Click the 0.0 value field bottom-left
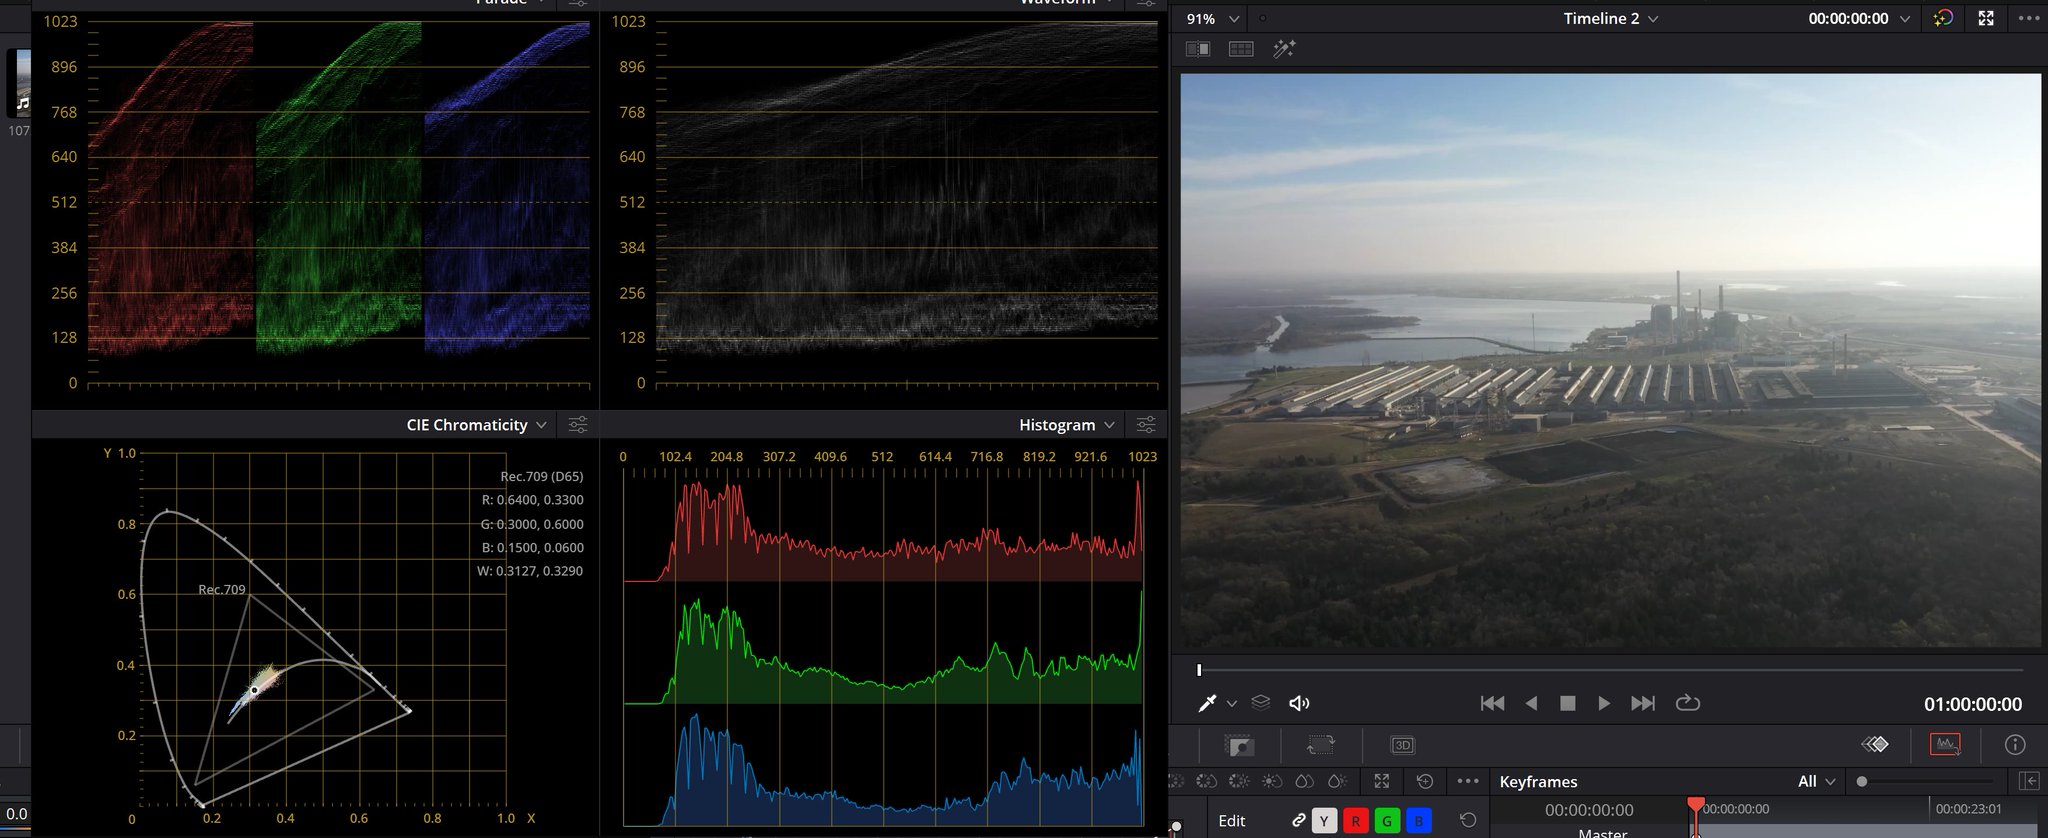The image size is (2048, 838). [x=16, y=814]
